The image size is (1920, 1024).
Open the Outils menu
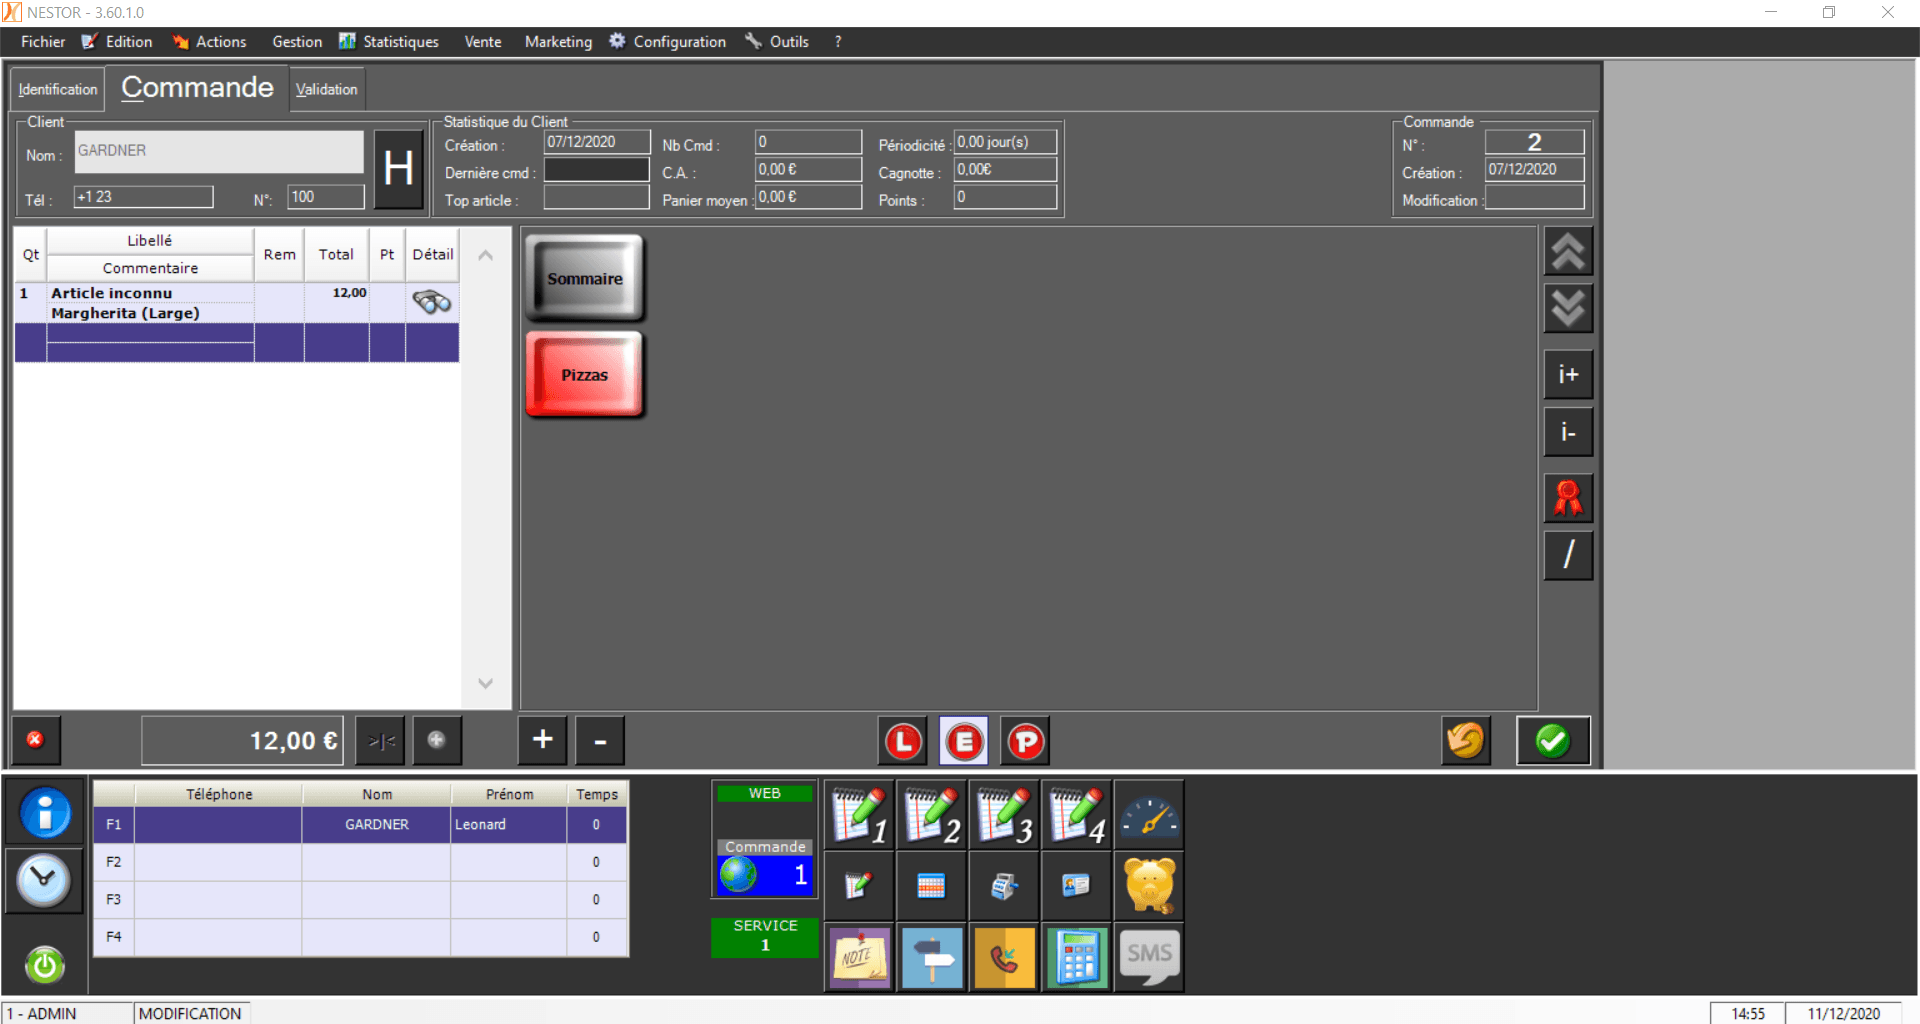[777, 42]
